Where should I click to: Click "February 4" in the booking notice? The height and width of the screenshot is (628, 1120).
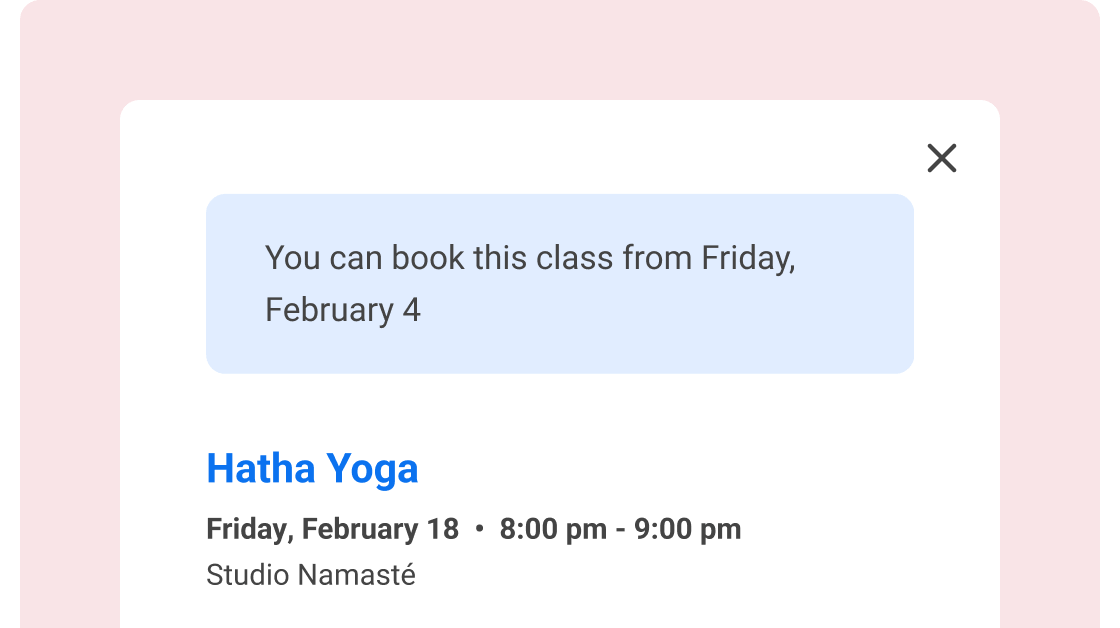tap(342, 310)
